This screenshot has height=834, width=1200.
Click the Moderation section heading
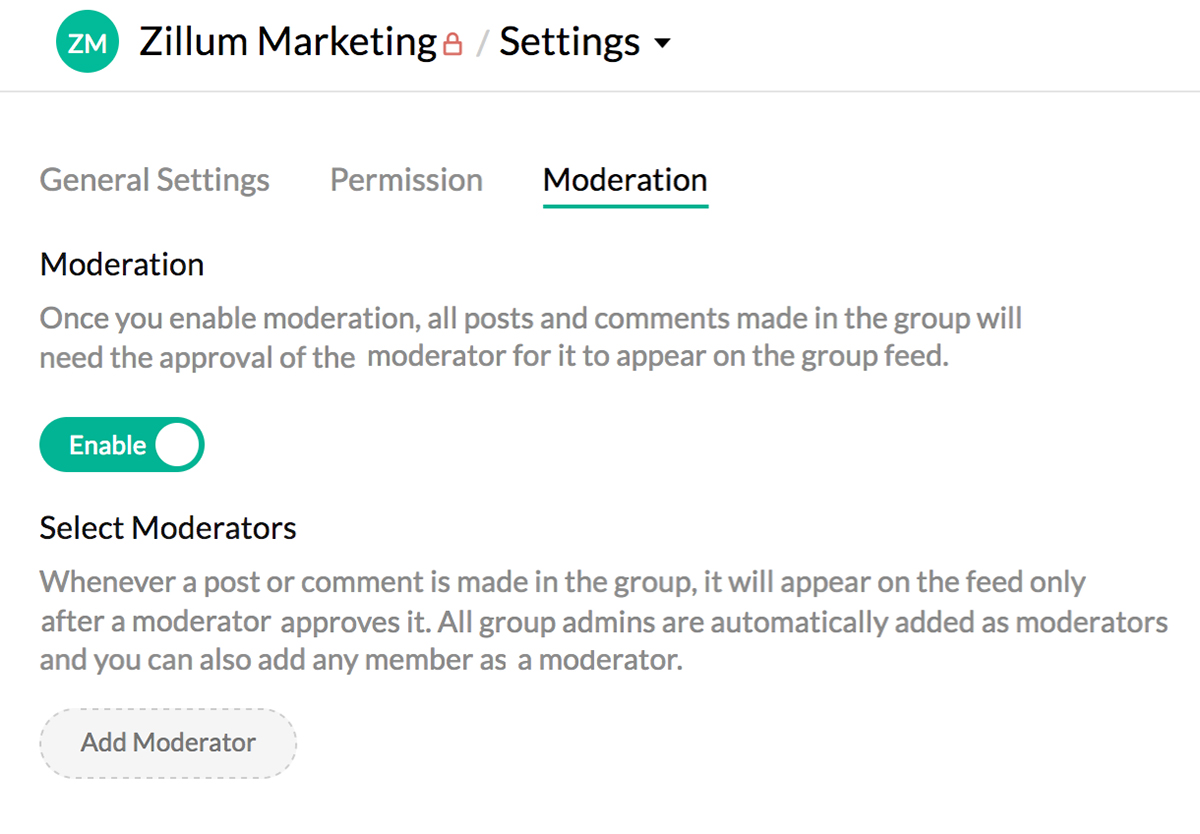[x=122, y=265]
